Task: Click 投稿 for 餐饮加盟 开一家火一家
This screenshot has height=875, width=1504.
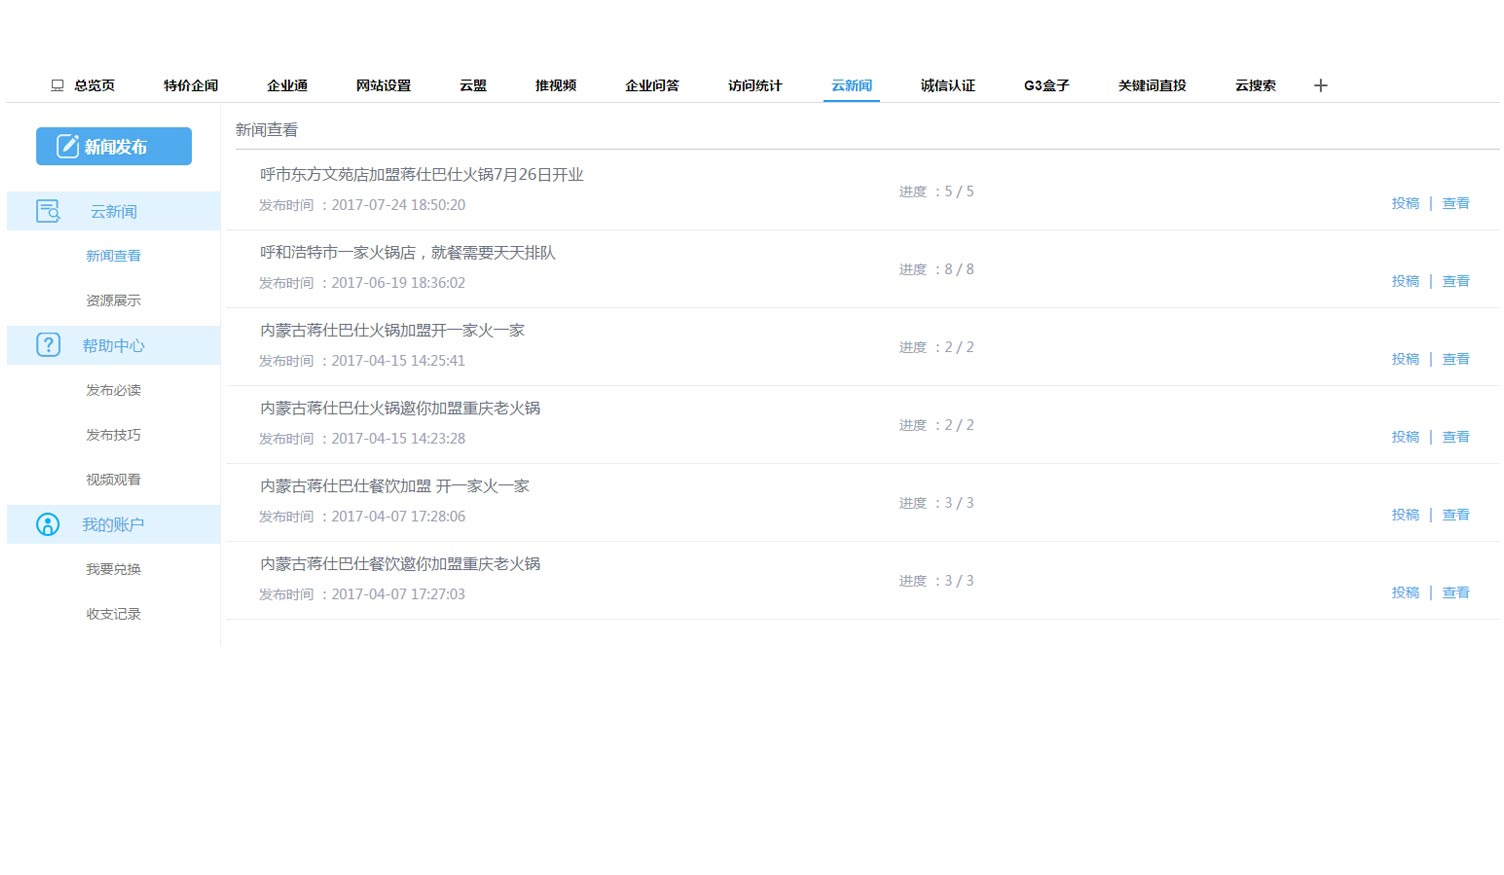Action: (x=1405, y=515)
